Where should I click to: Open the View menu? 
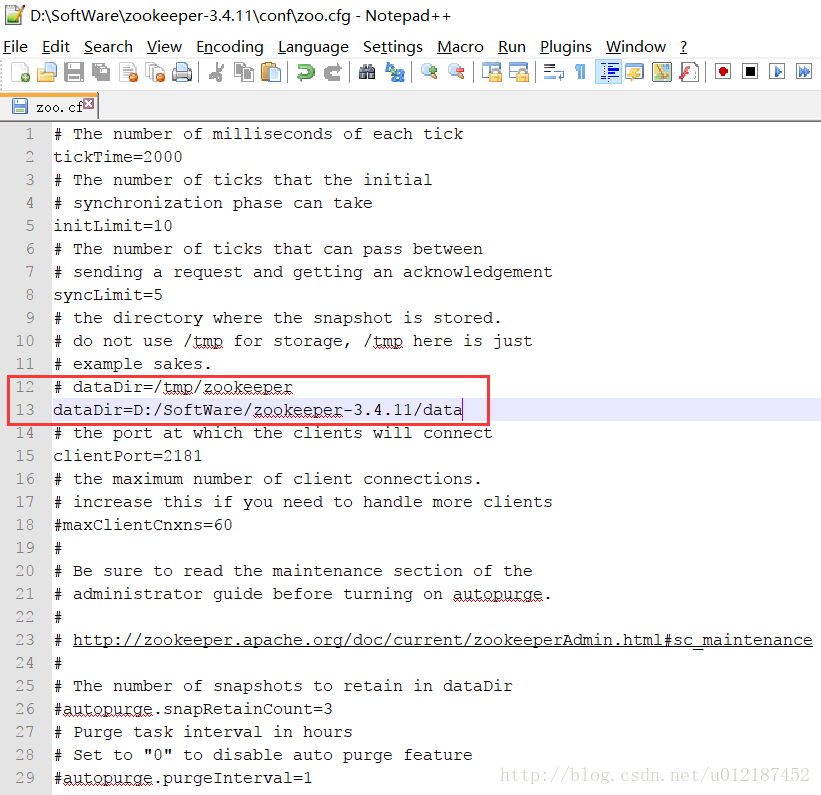pos(164,47)
